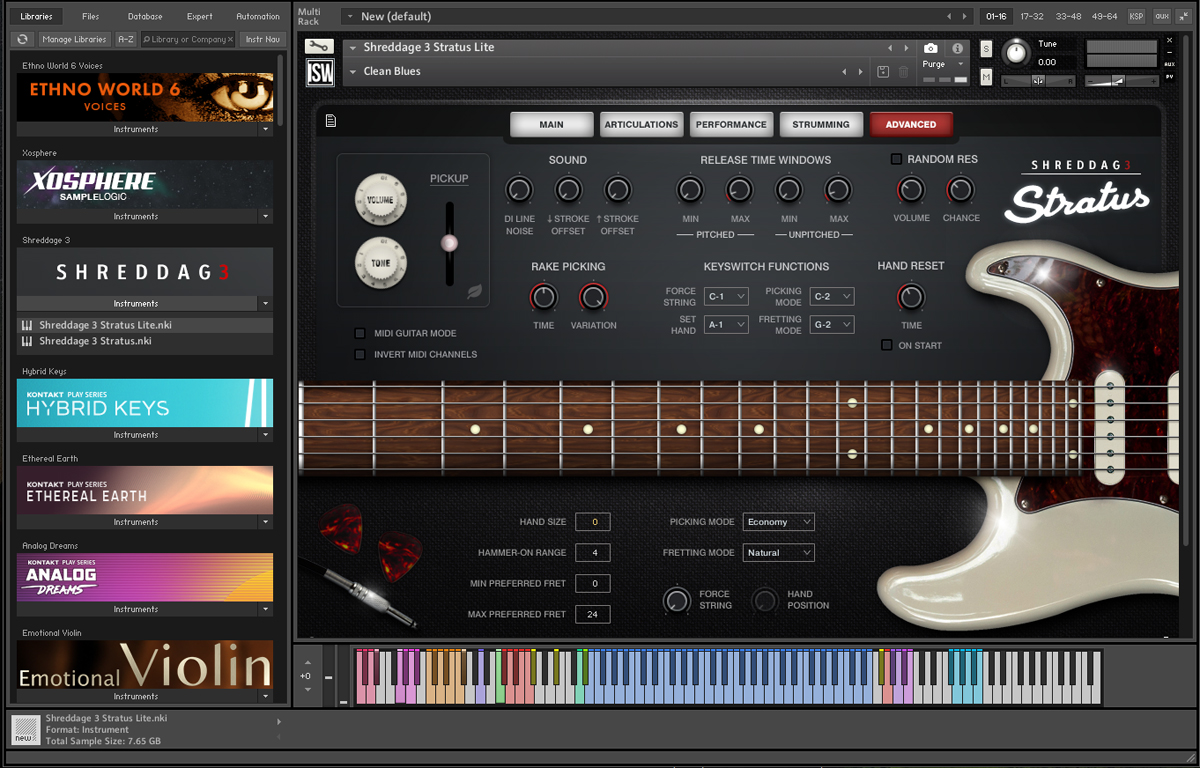Open the Set Hand A-1 dropdown

pyautogui.click(x=726, y=325)
